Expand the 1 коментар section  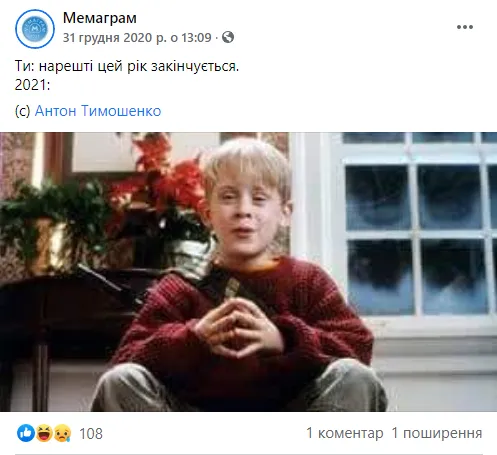[x=344, y=433]
